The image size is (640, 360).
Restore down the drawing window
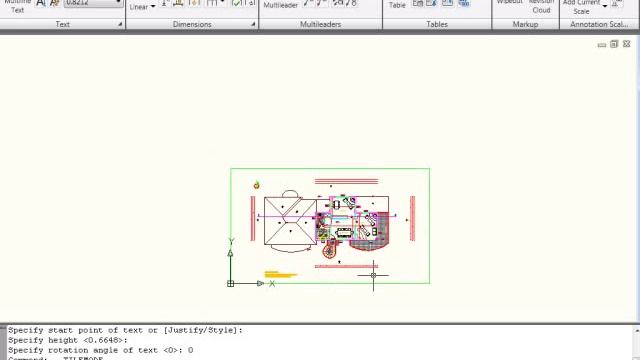[614, 44]
